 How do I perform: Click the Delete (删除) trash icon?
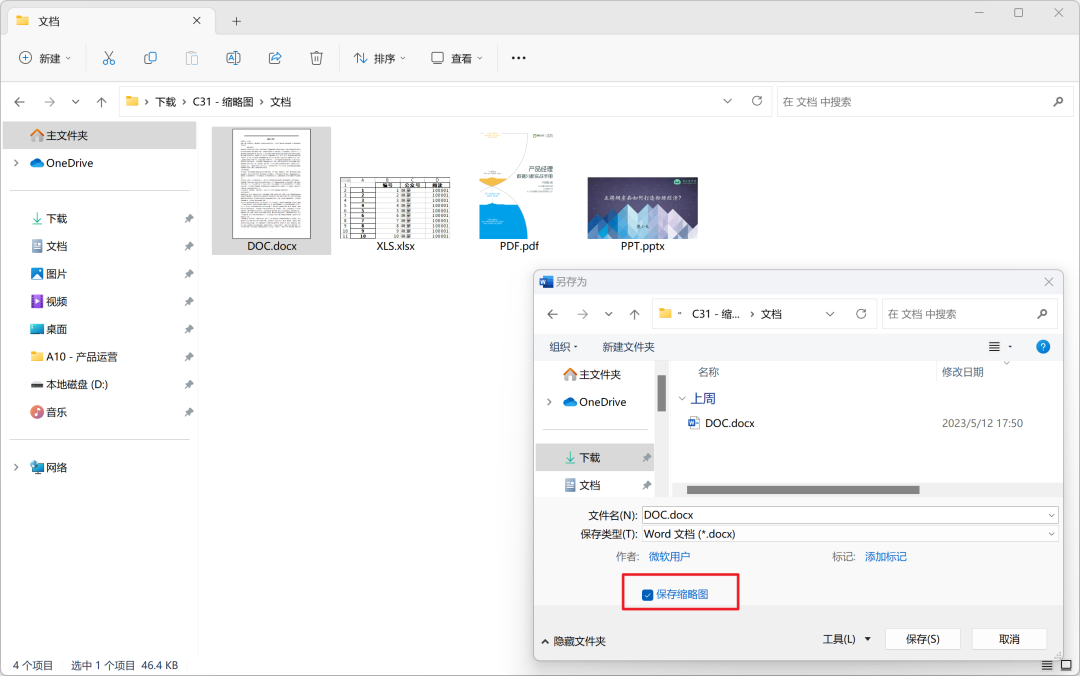click(x=316, y=58)
